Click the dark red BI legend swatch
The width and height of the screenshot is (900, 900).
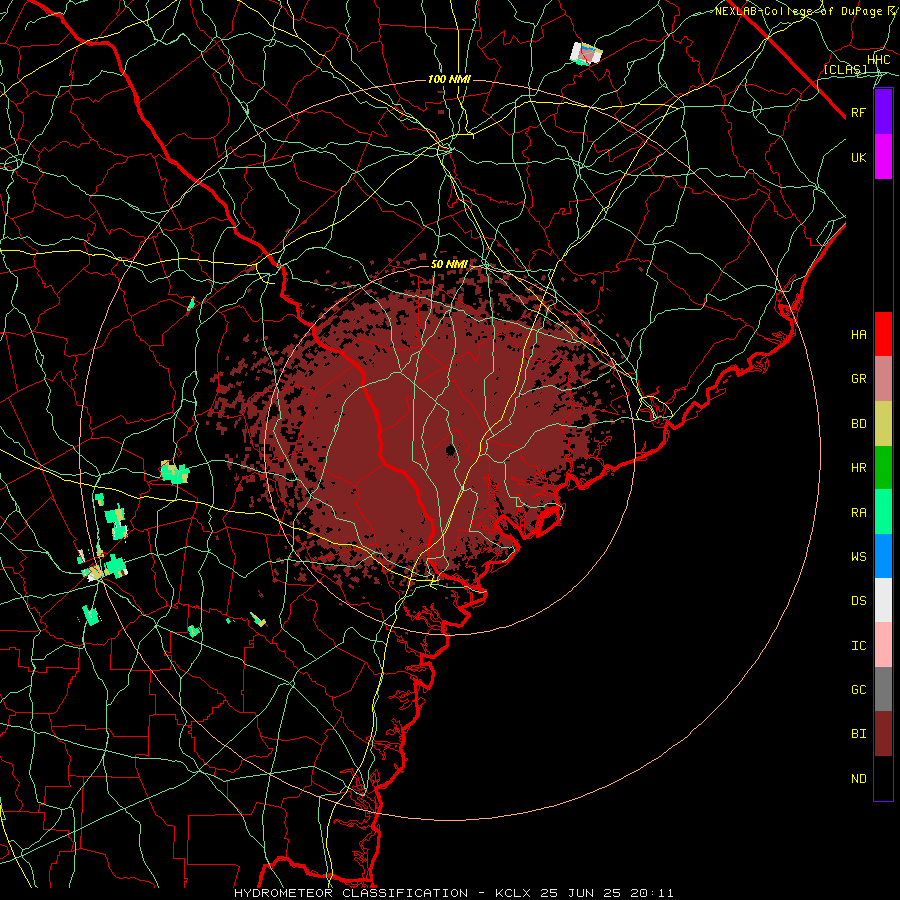tap(883, 734)
